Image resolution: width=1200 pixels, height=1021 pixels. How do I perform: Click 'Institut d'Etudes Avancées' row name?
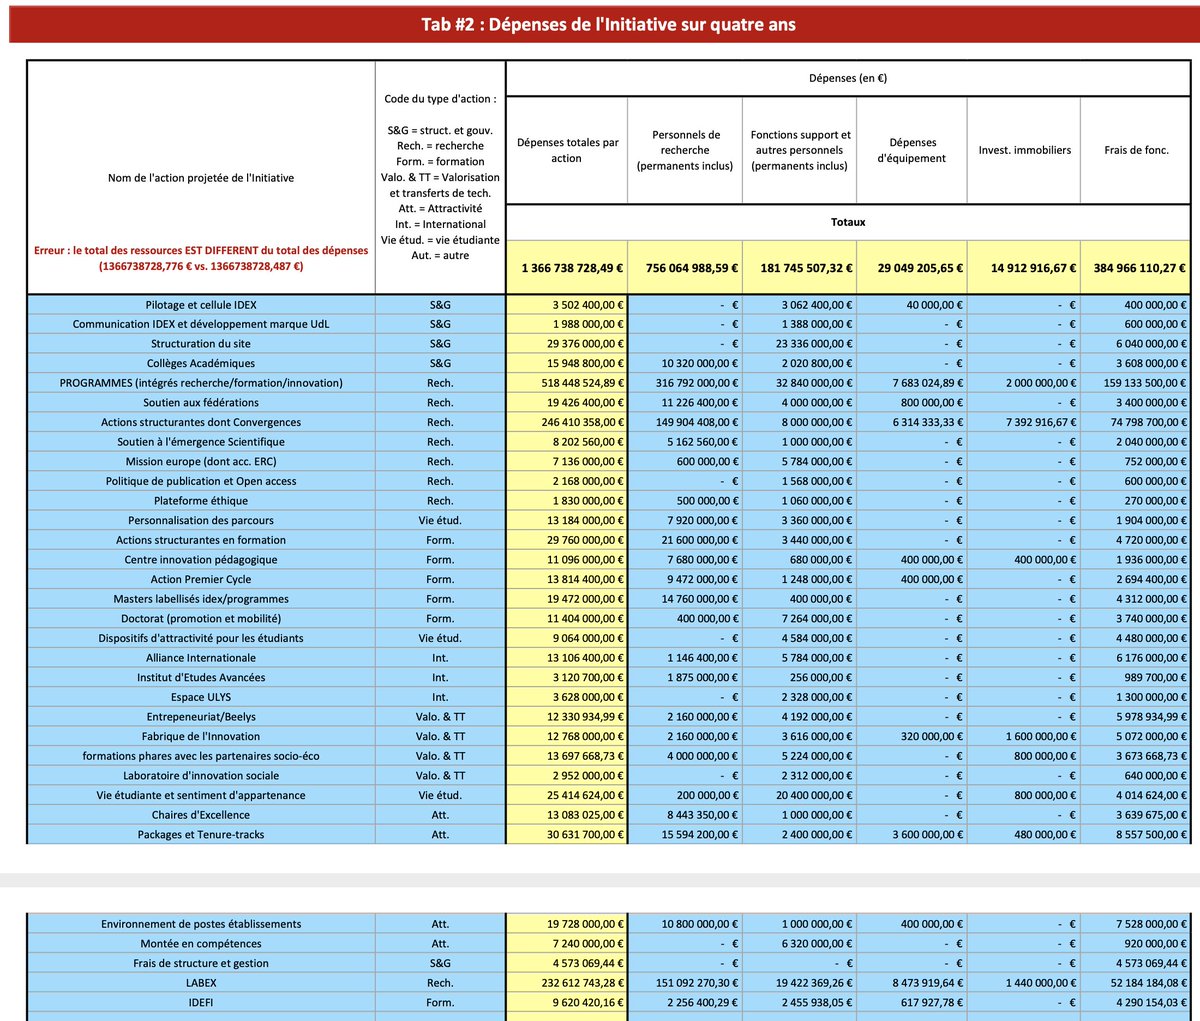click(201, 678)
